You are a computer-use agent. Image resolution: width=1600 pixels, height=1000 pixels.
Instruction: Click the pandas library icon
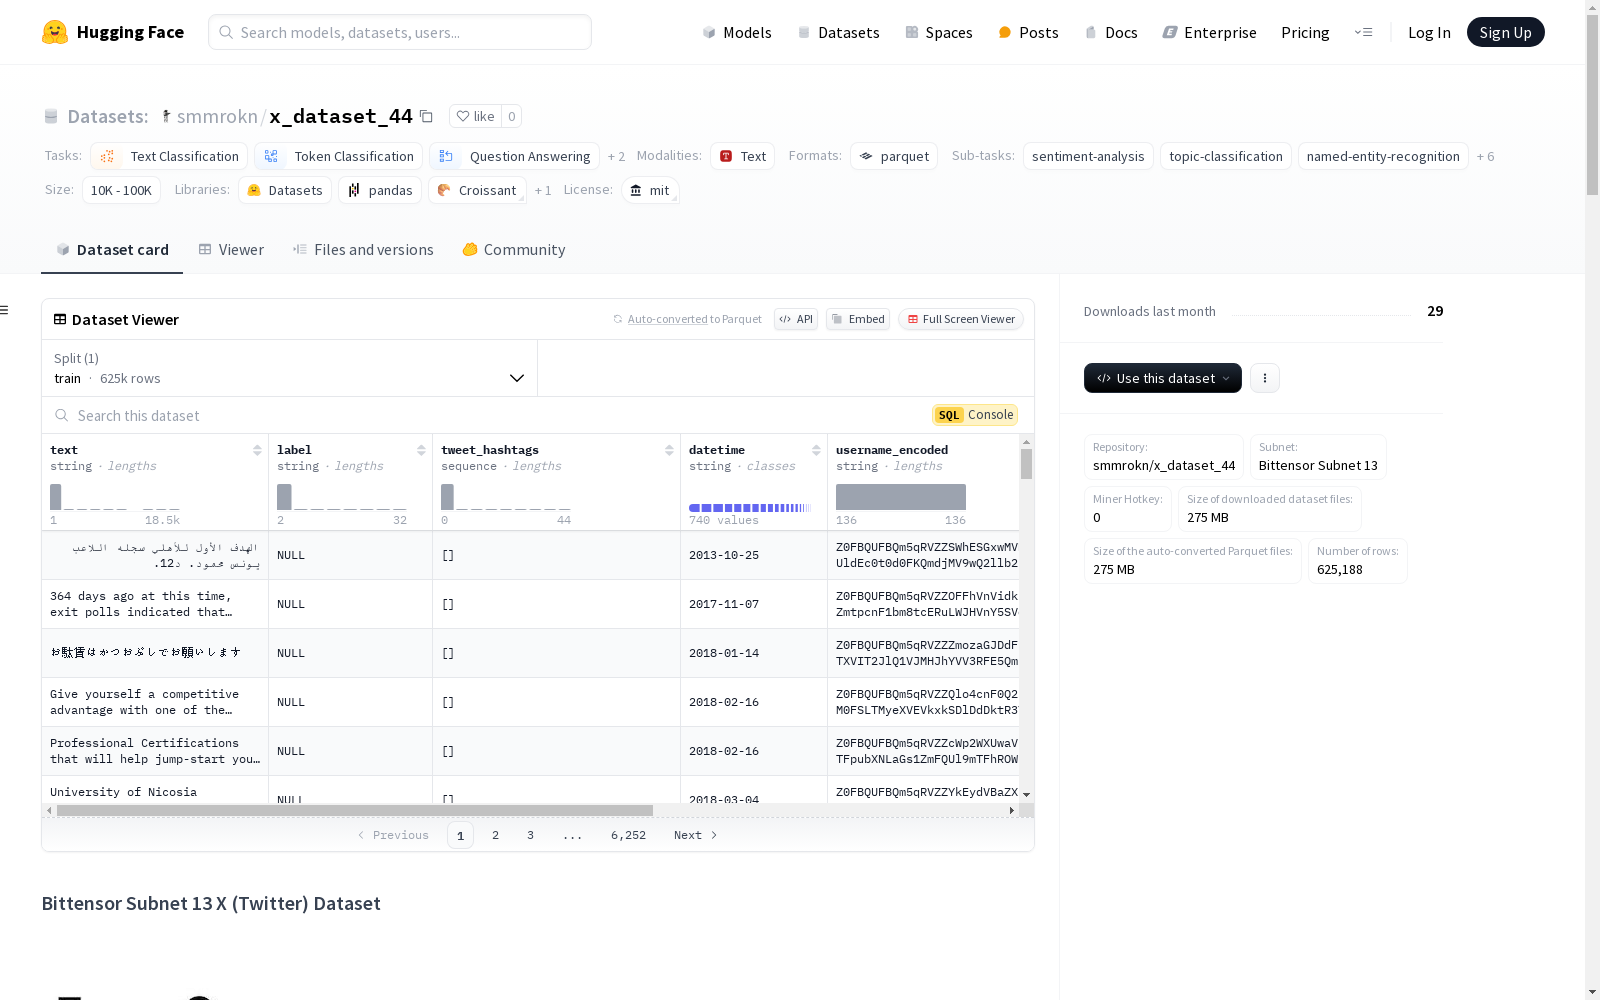pyautogui.click(x=354, y=190)
